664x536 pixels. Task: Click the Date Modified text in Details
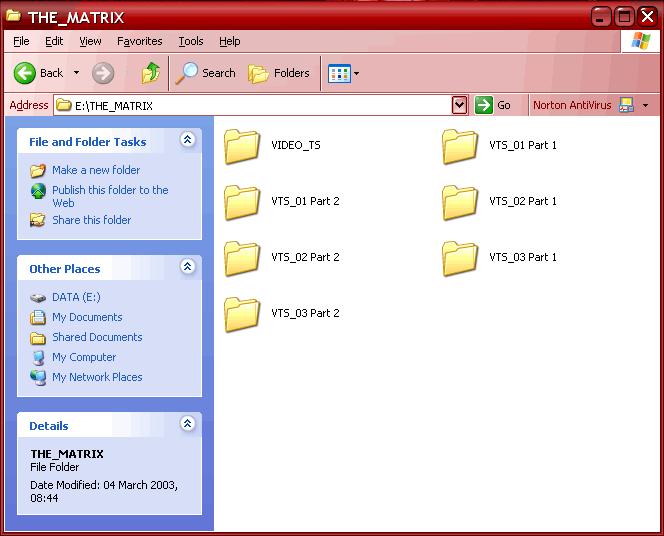tap(104, 492)
